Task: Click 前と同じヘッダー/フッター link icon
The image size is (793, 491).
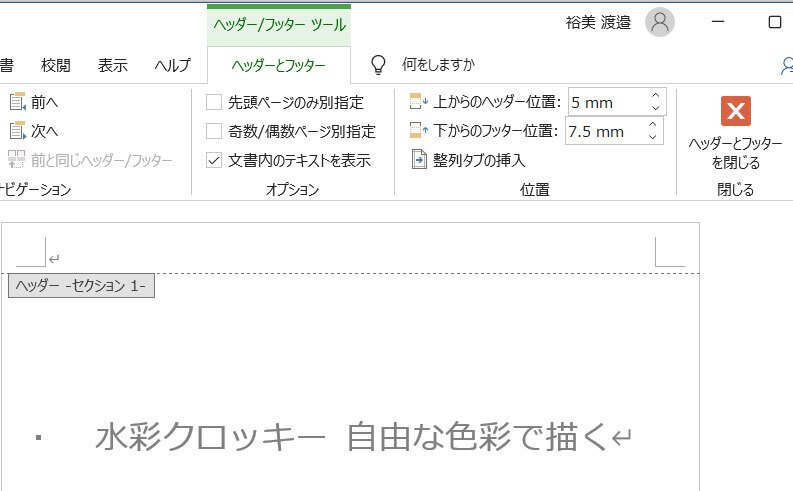Action: [x=16, y=160]
